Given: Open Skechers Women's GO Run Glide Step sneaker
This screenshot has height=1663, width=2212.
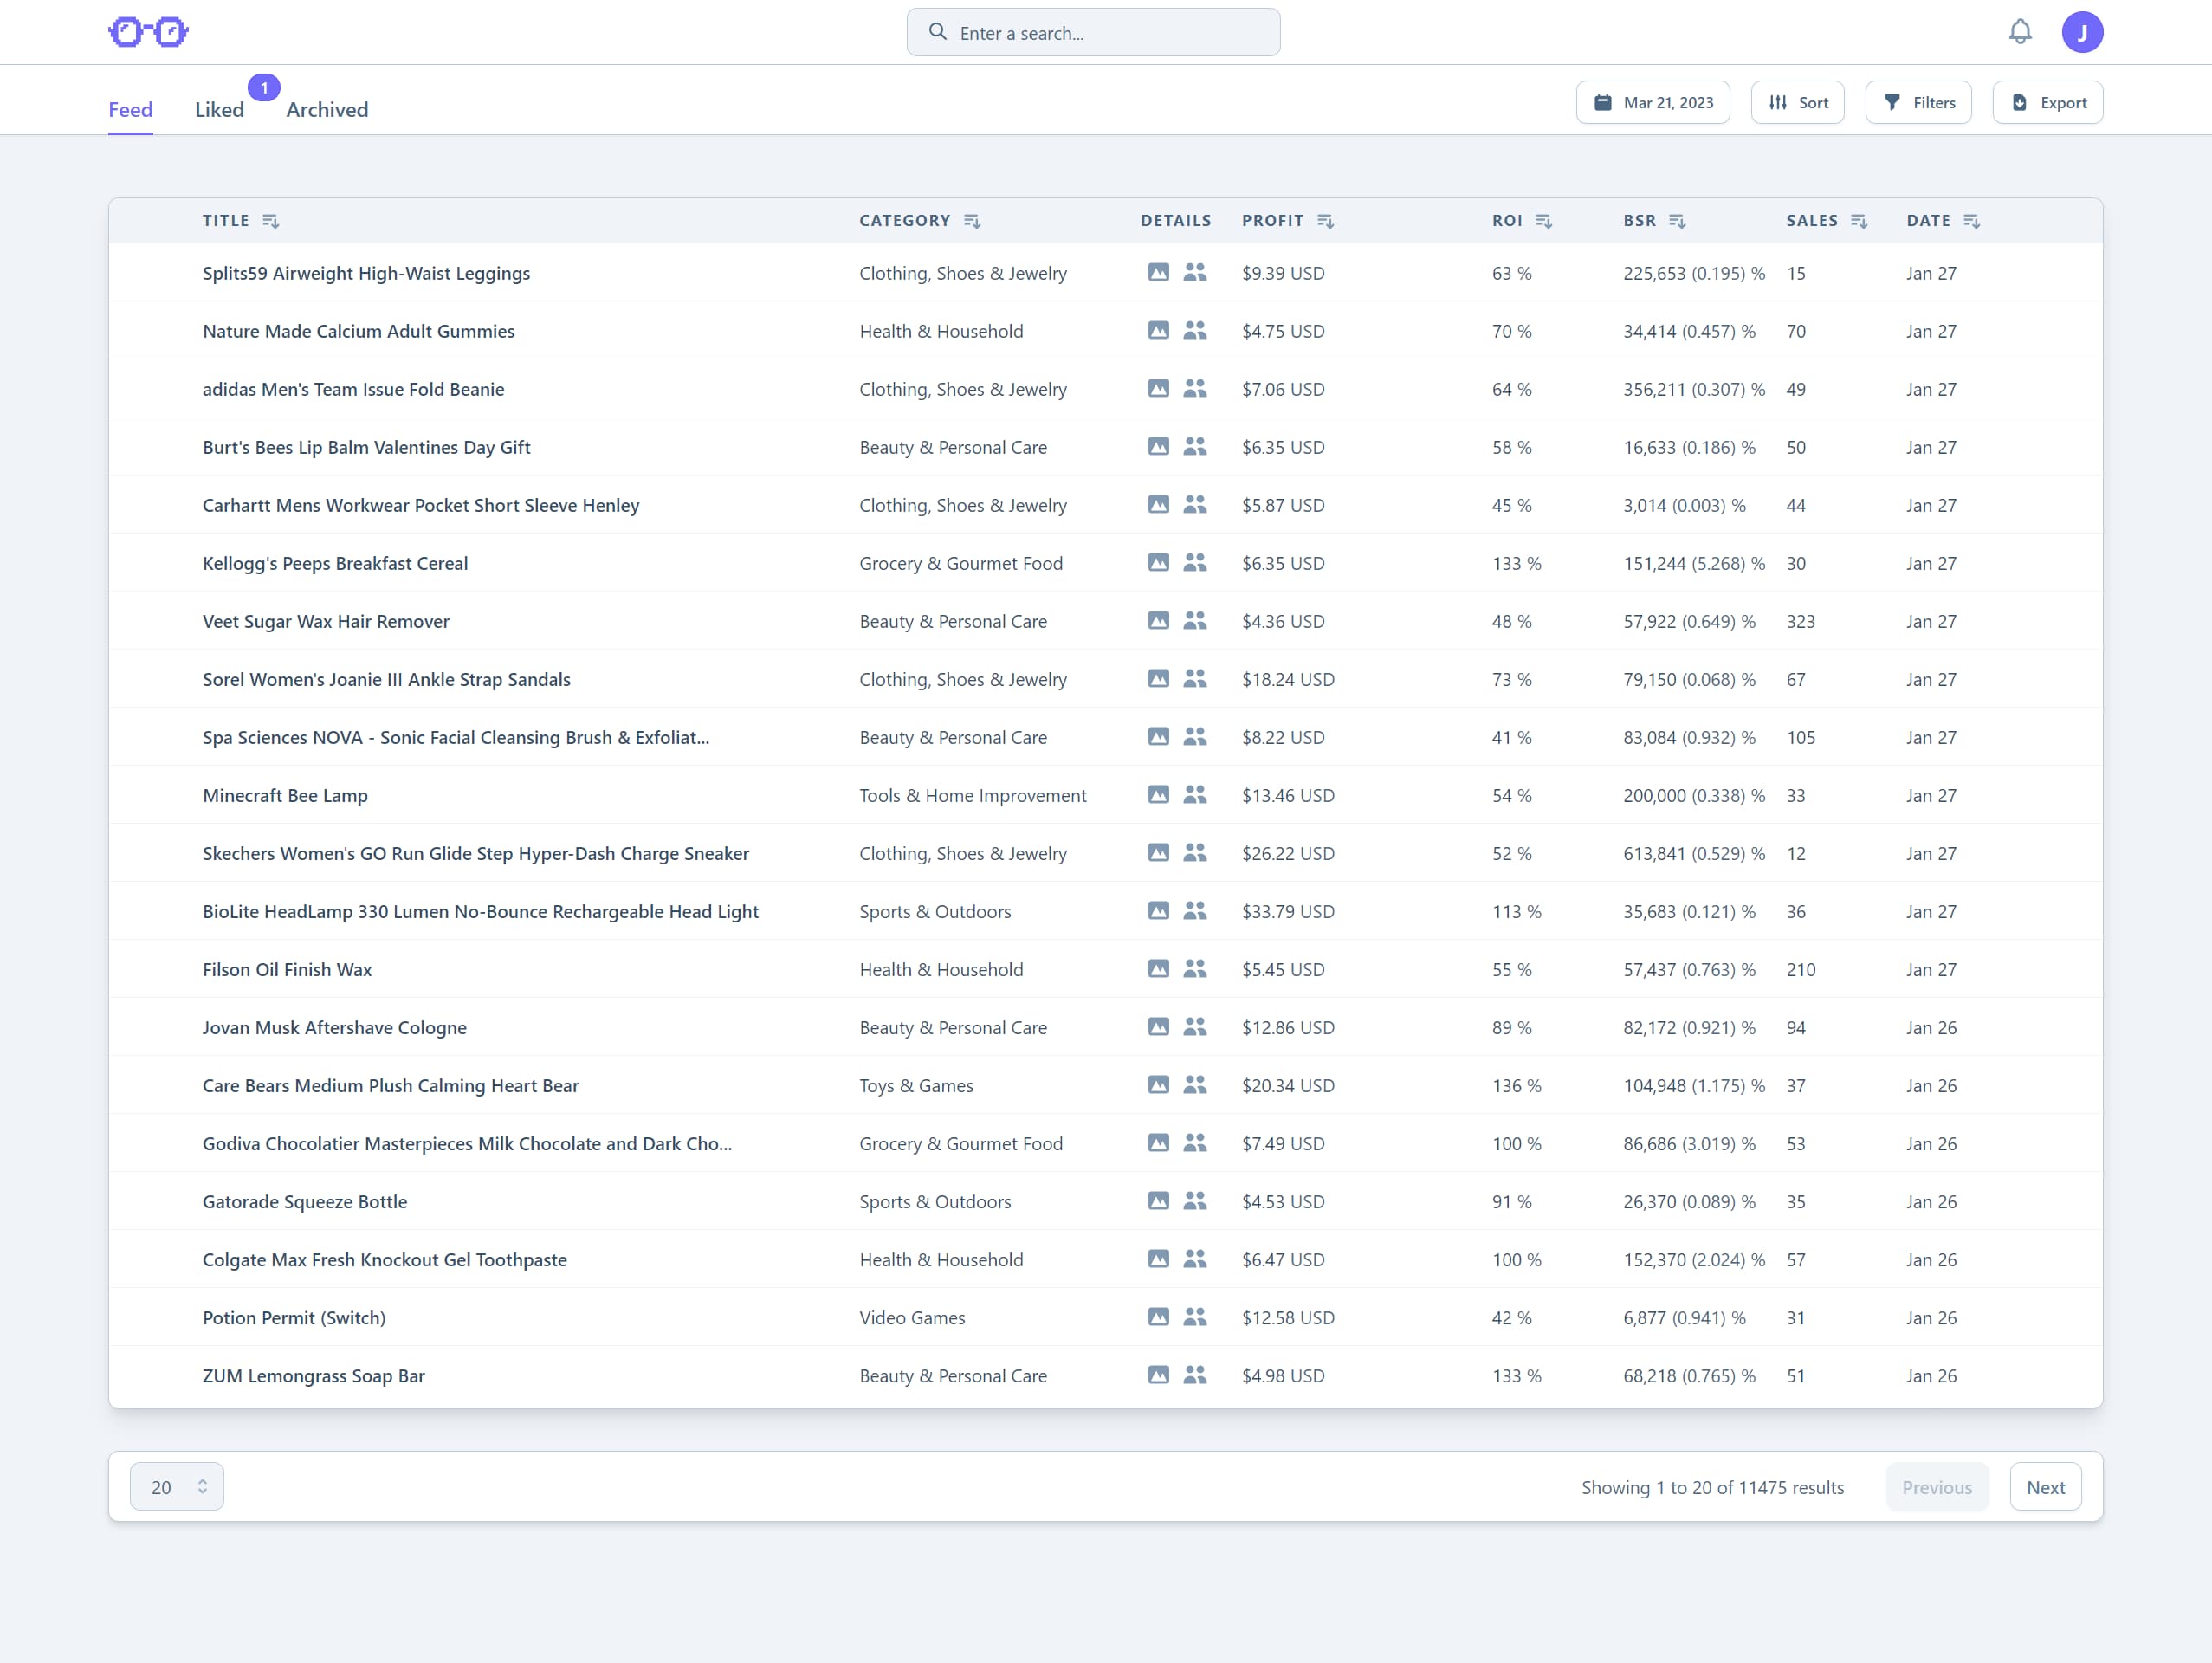Looking at the screenshot, I should [475, 853].
